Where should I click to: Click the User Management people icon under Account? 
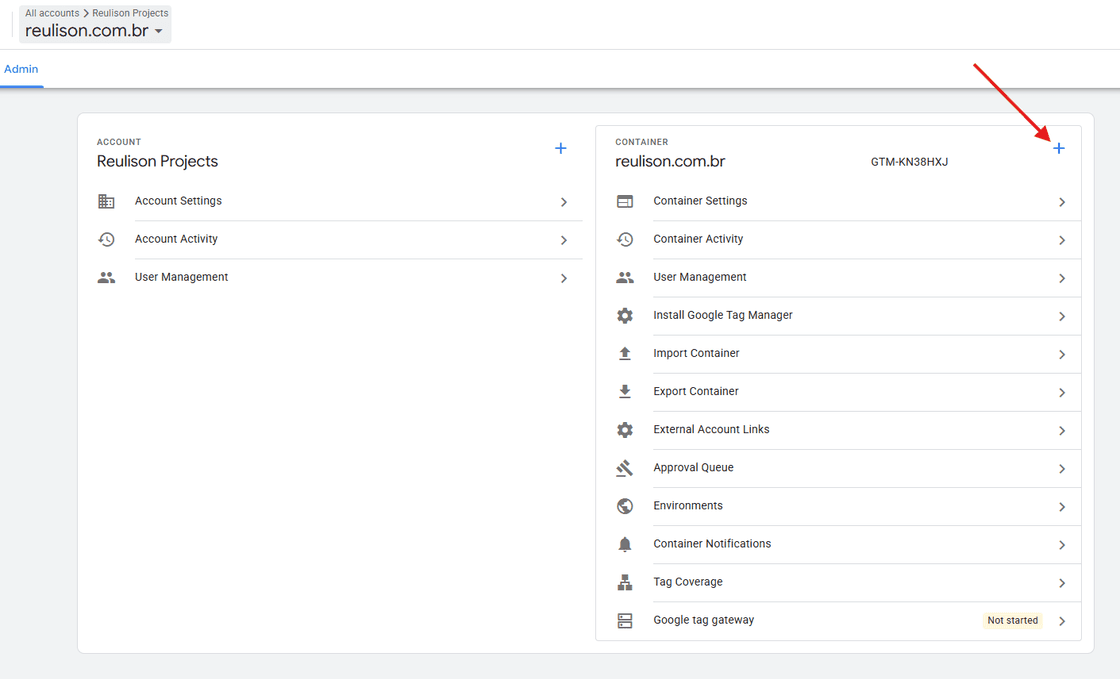pyautogui.click(x=107, y=277)
